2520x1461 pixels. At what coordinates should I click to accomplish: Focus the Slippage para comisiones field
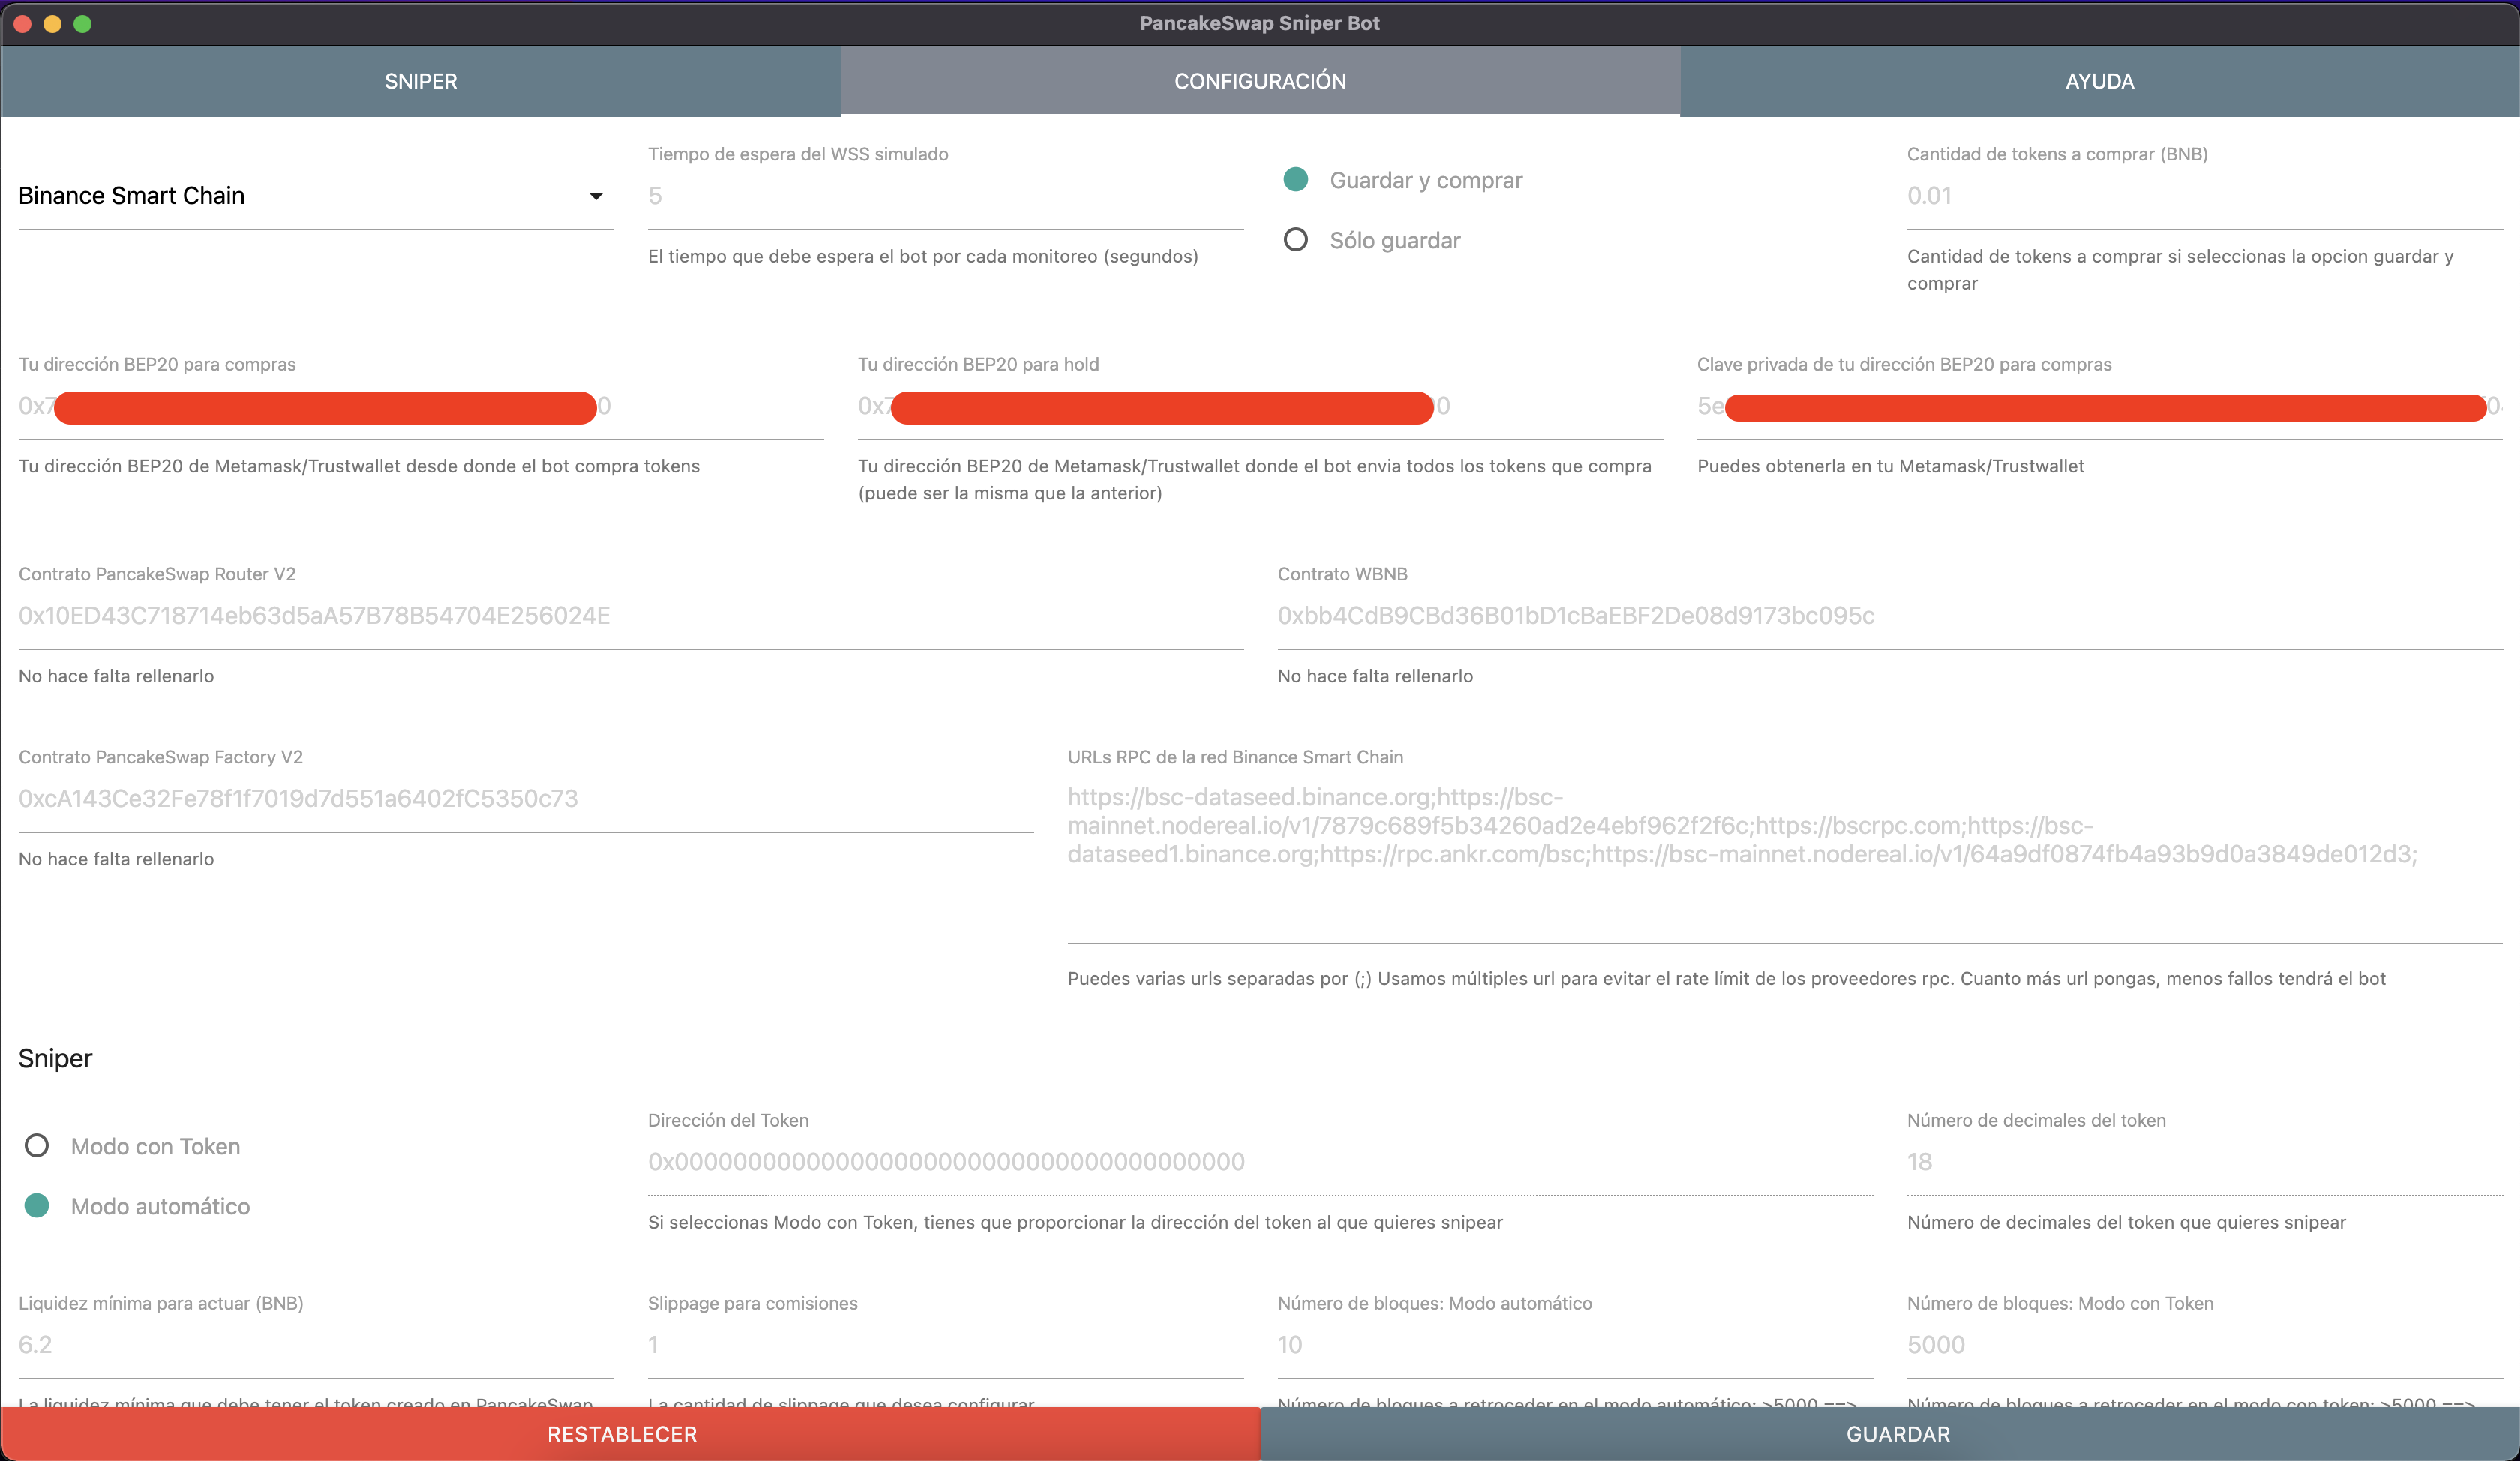[x=946, y=1345]
